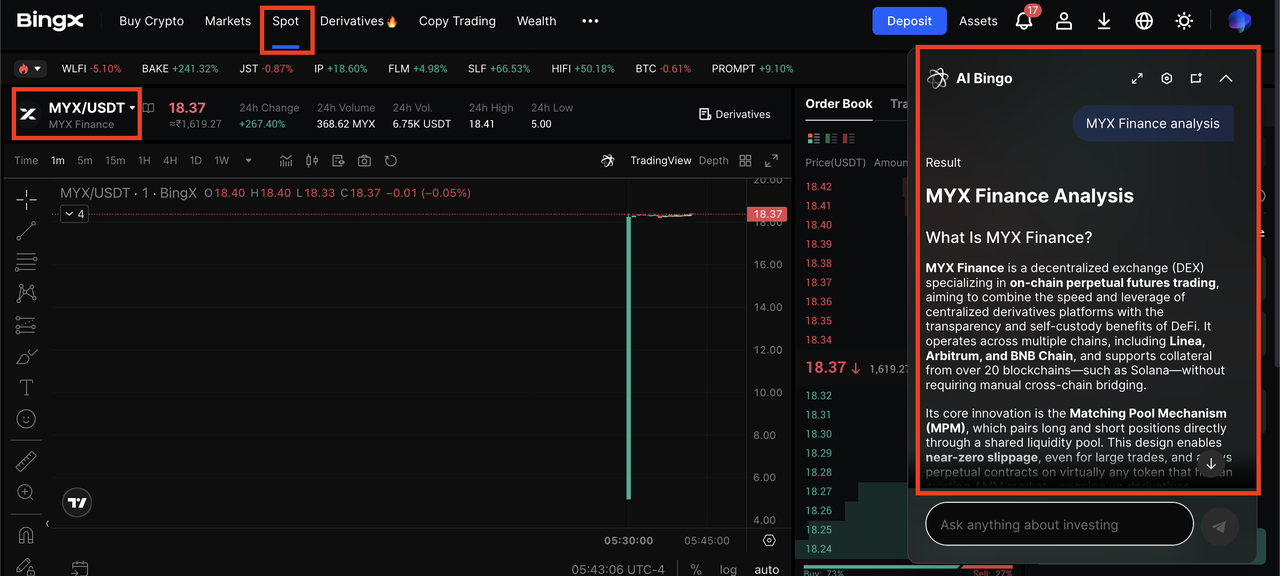Click the magnet mode icon
The image size is (1280, 576).
coord(26,535)
